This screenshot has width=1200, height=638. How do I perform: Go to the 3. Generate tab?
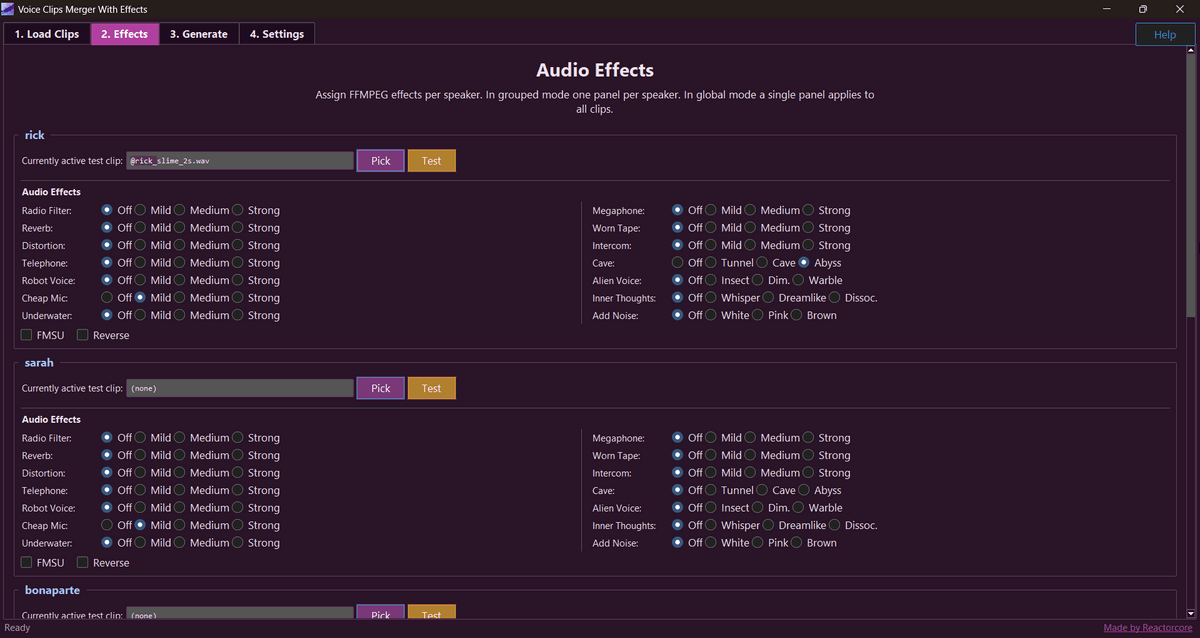198,34
